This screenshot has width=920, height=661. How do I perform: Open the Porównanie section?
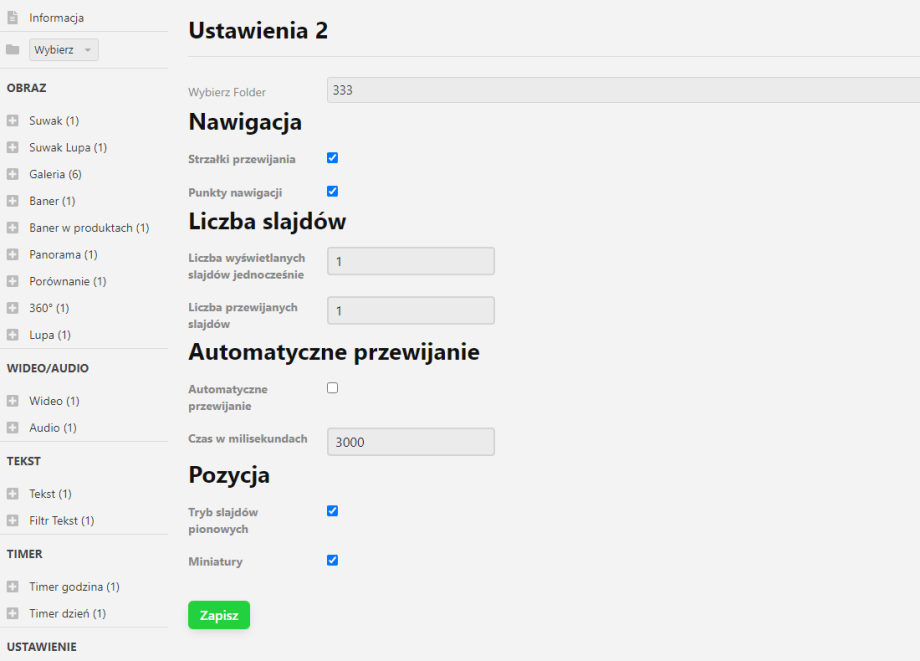click(x=66, y=281)
